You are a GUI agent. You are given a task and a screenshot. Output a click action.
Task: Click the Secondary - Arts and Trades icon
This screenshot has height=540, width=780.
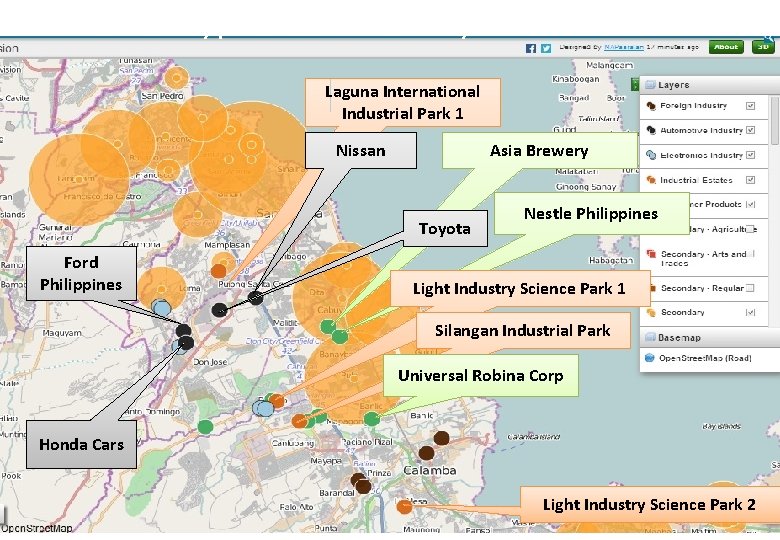(x=651, y=254)
